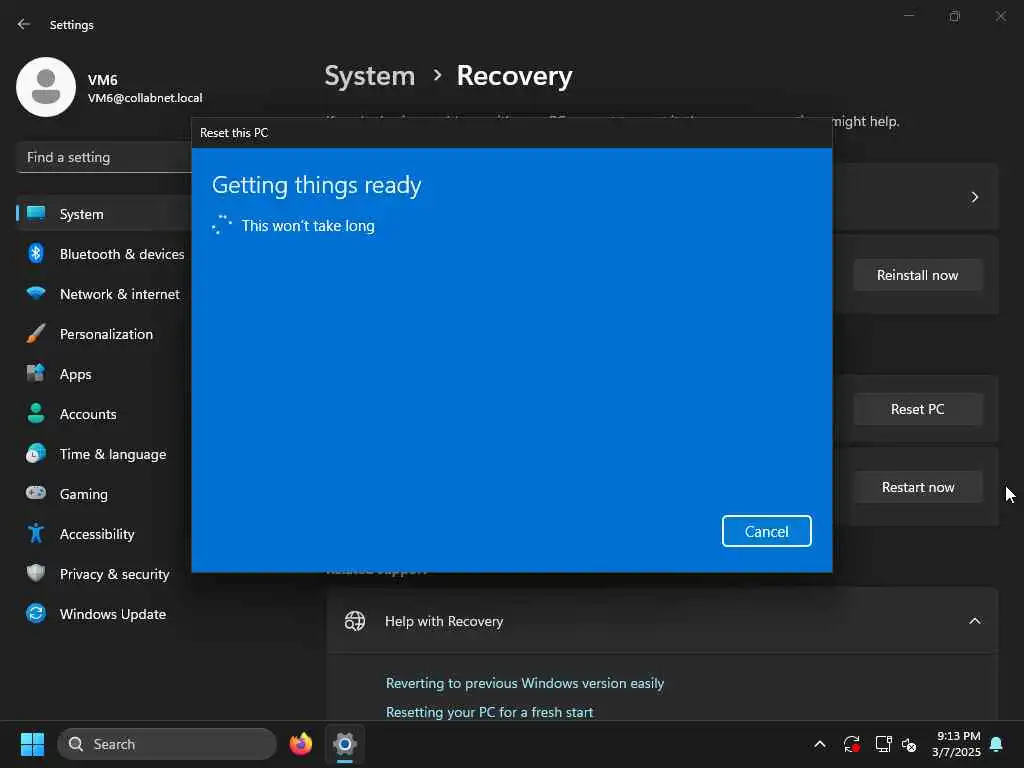Open Resetting your PC for a fresh start link
The image size is (1024, 768).
click(x=489, y=712)
